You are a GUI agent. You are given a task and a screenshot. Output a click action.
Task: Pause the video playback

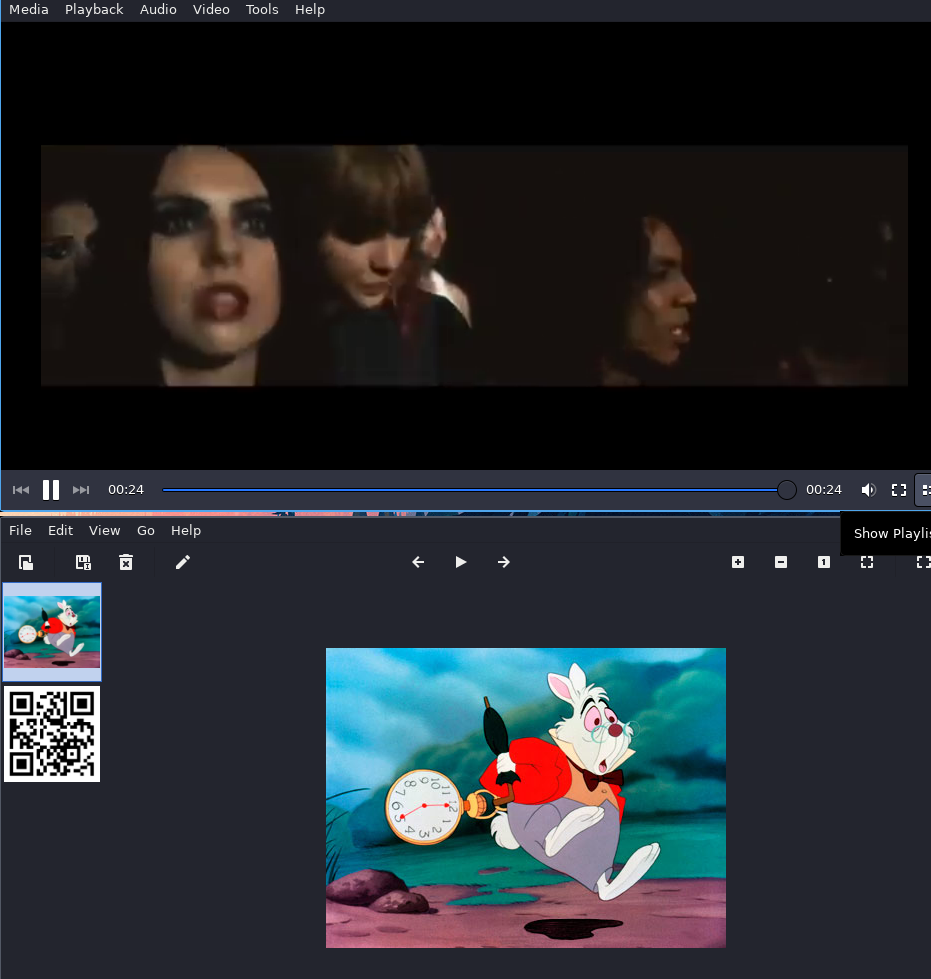click(x=51, y=490)
